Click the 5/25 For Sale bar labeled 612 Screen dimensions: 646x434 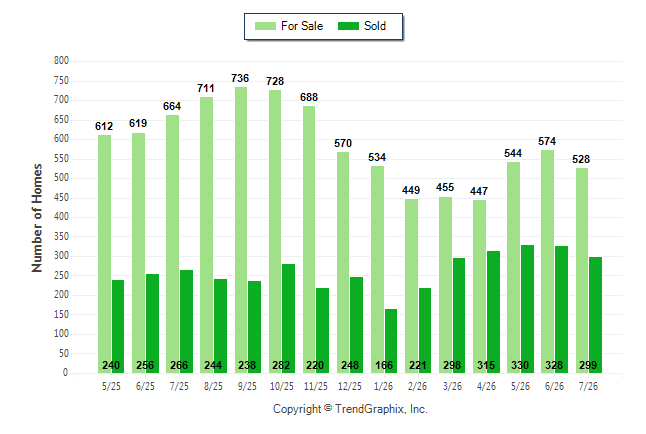[x=105, y=254]
